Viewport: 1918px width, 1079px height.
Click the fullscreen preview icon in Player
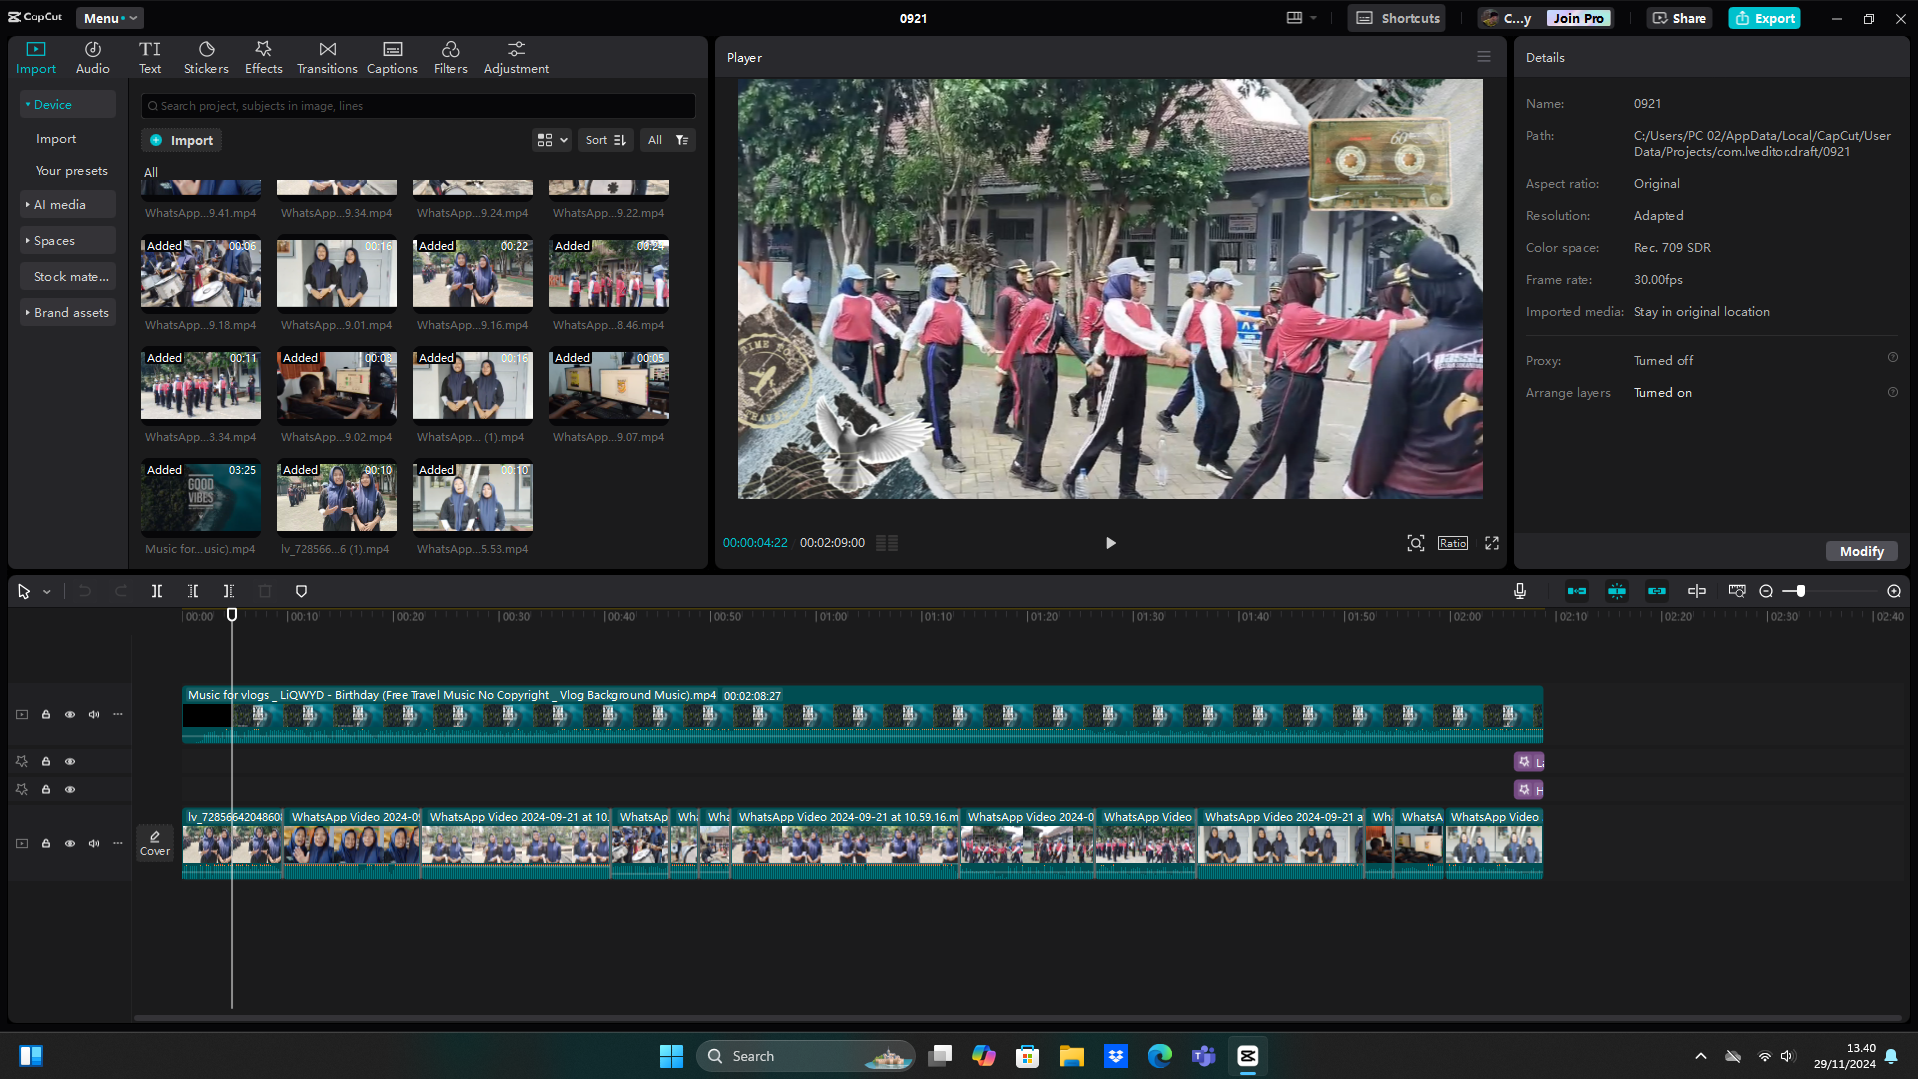tap(1491, 543)
